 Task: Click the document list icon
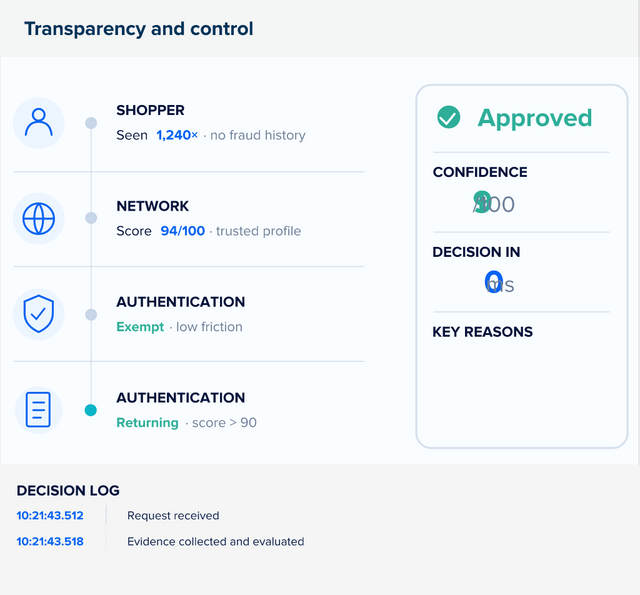pyautogui.click(x=38, y=410)
